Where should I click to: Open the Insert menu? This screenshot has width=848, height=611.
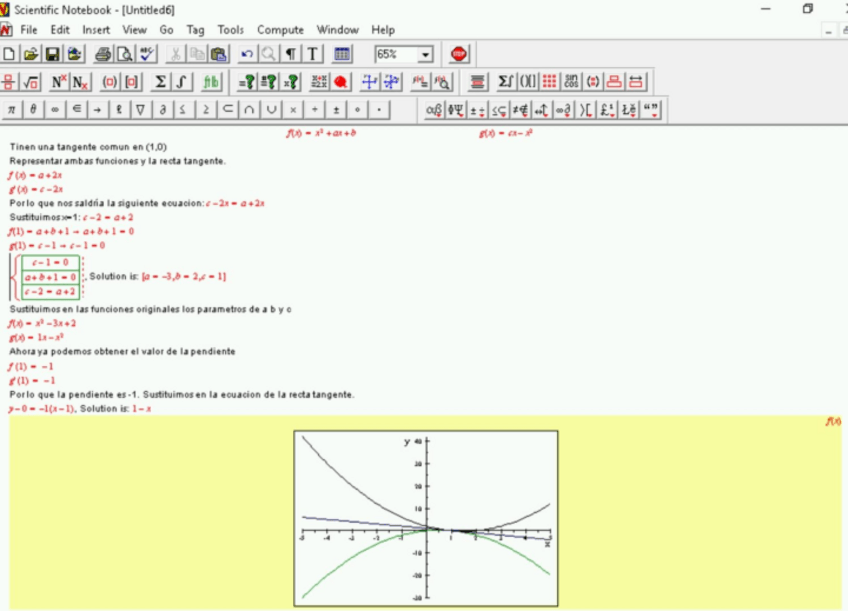click(x=96, y=30)
